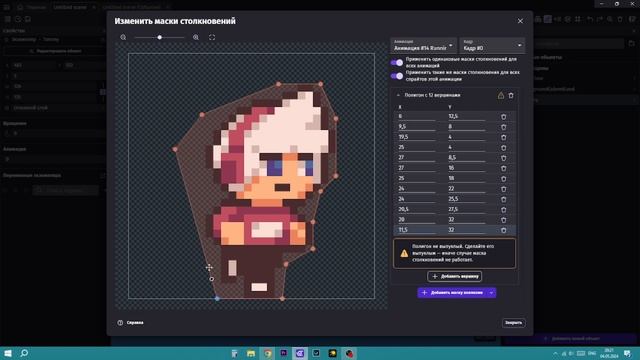Screen dimensions: 640x360
Task: Click the non-convex polygon warning message
Action: click(x=454, y=253)
